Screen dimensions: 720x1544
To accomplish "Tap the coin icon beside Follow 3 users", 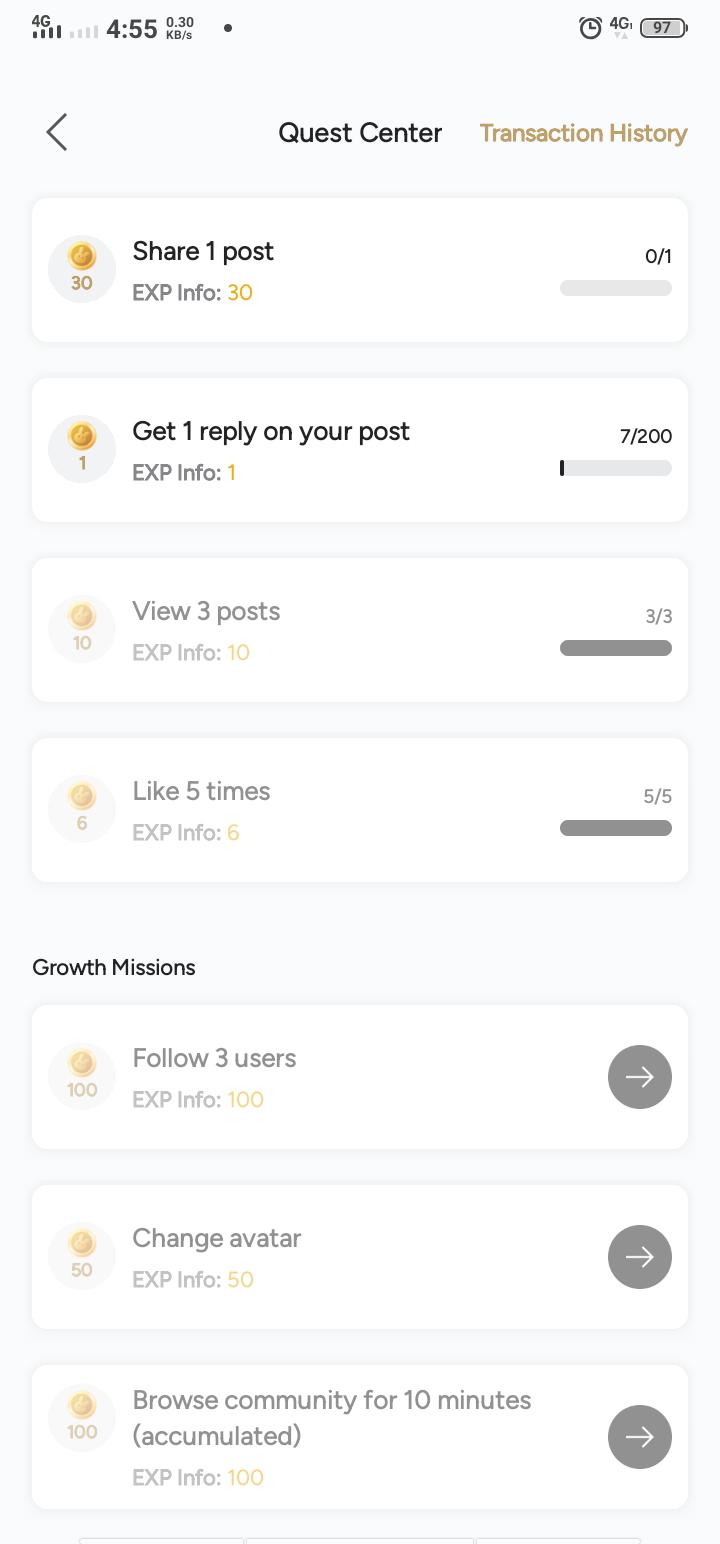I will (x=82, y=1076).
